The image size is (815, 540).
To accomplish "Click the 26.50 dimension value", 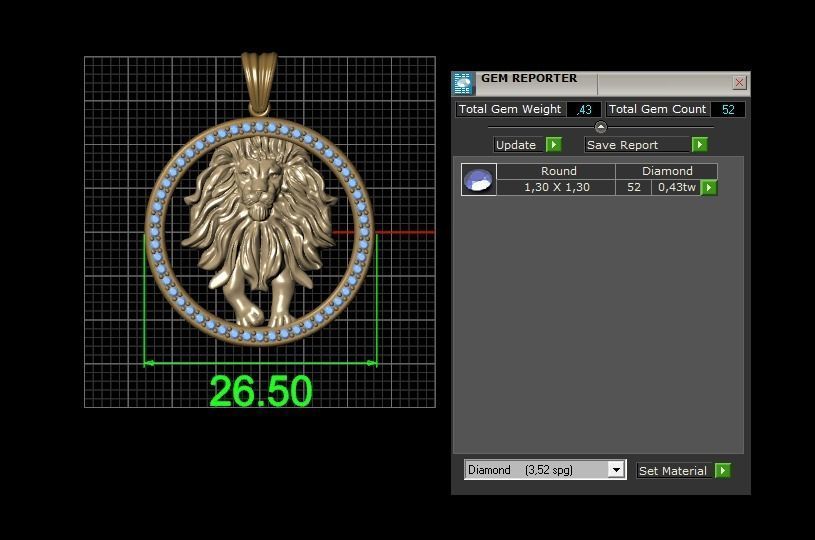I will [260, 391].
